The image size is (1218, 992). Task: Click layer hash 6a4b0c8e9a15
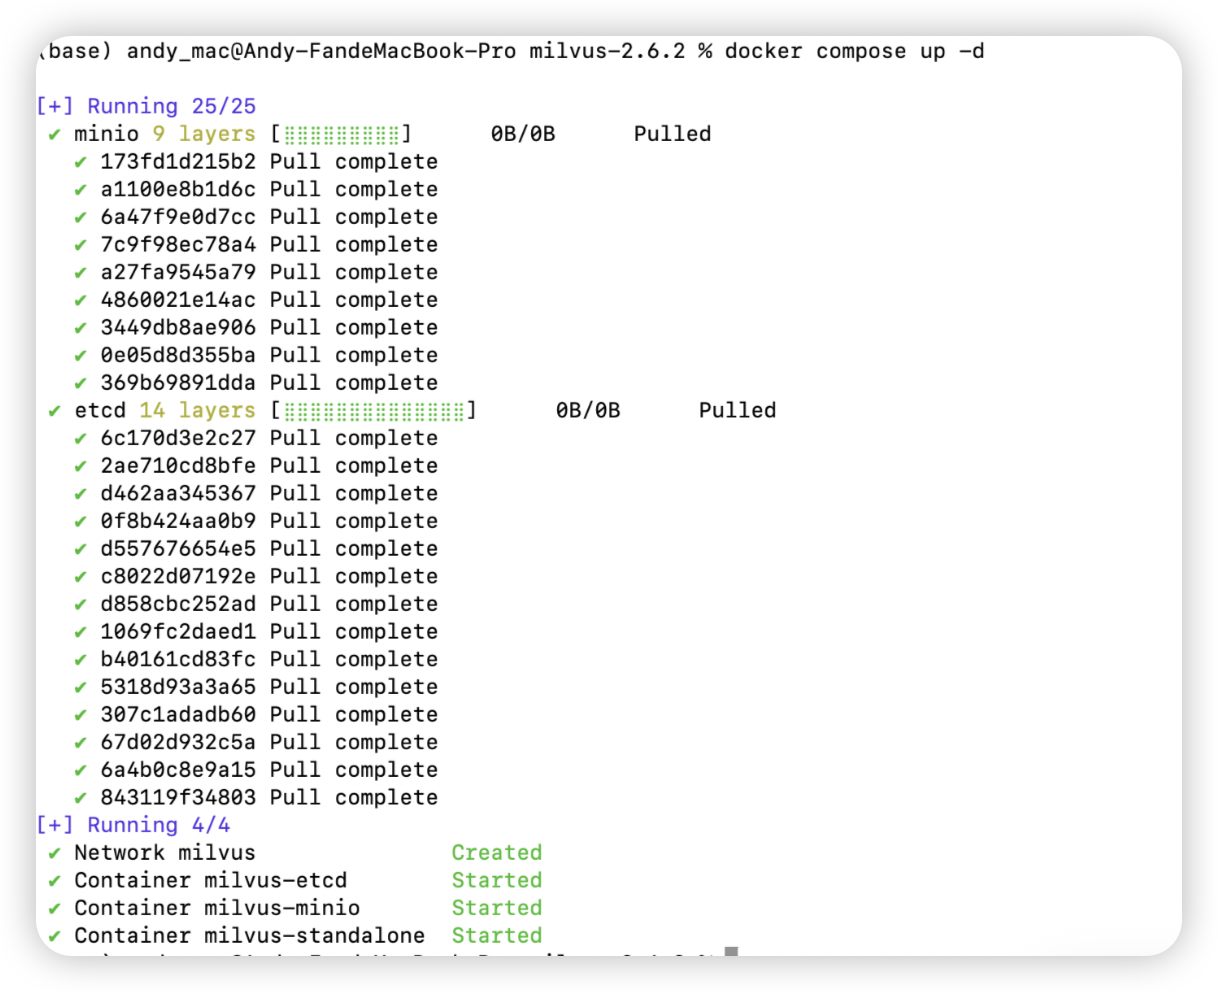178,771
